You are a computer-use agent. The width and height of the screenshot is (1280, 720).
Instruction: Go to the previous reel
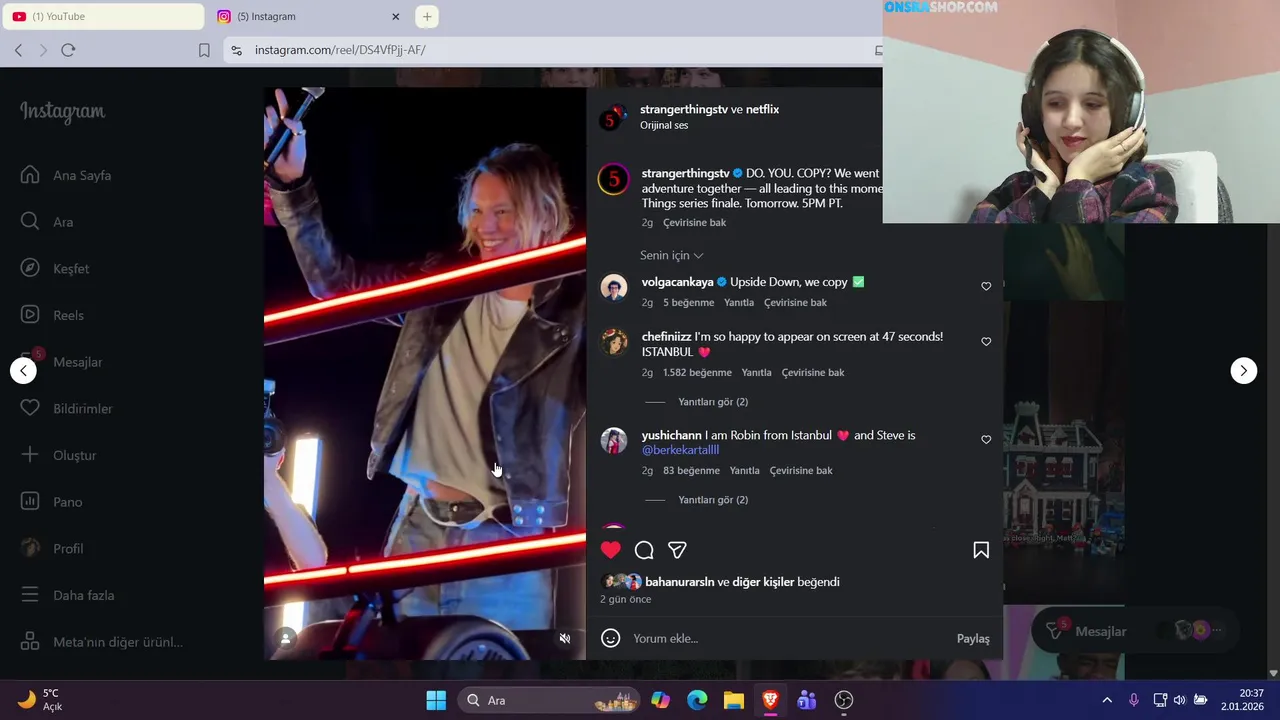click(x=23, y=371)
